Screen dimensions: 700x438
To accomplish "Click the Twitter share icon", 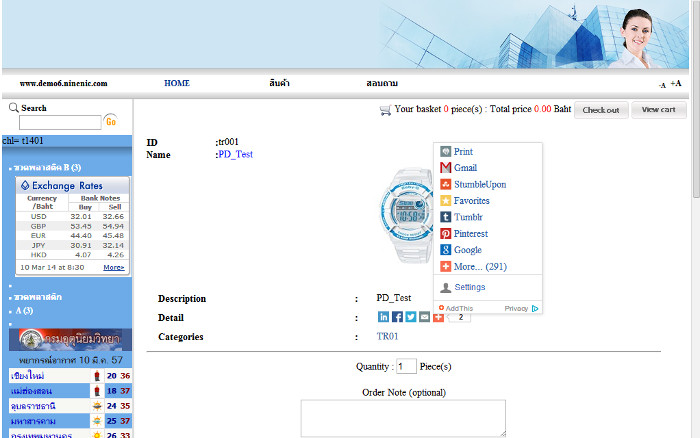I will (411, 317).
